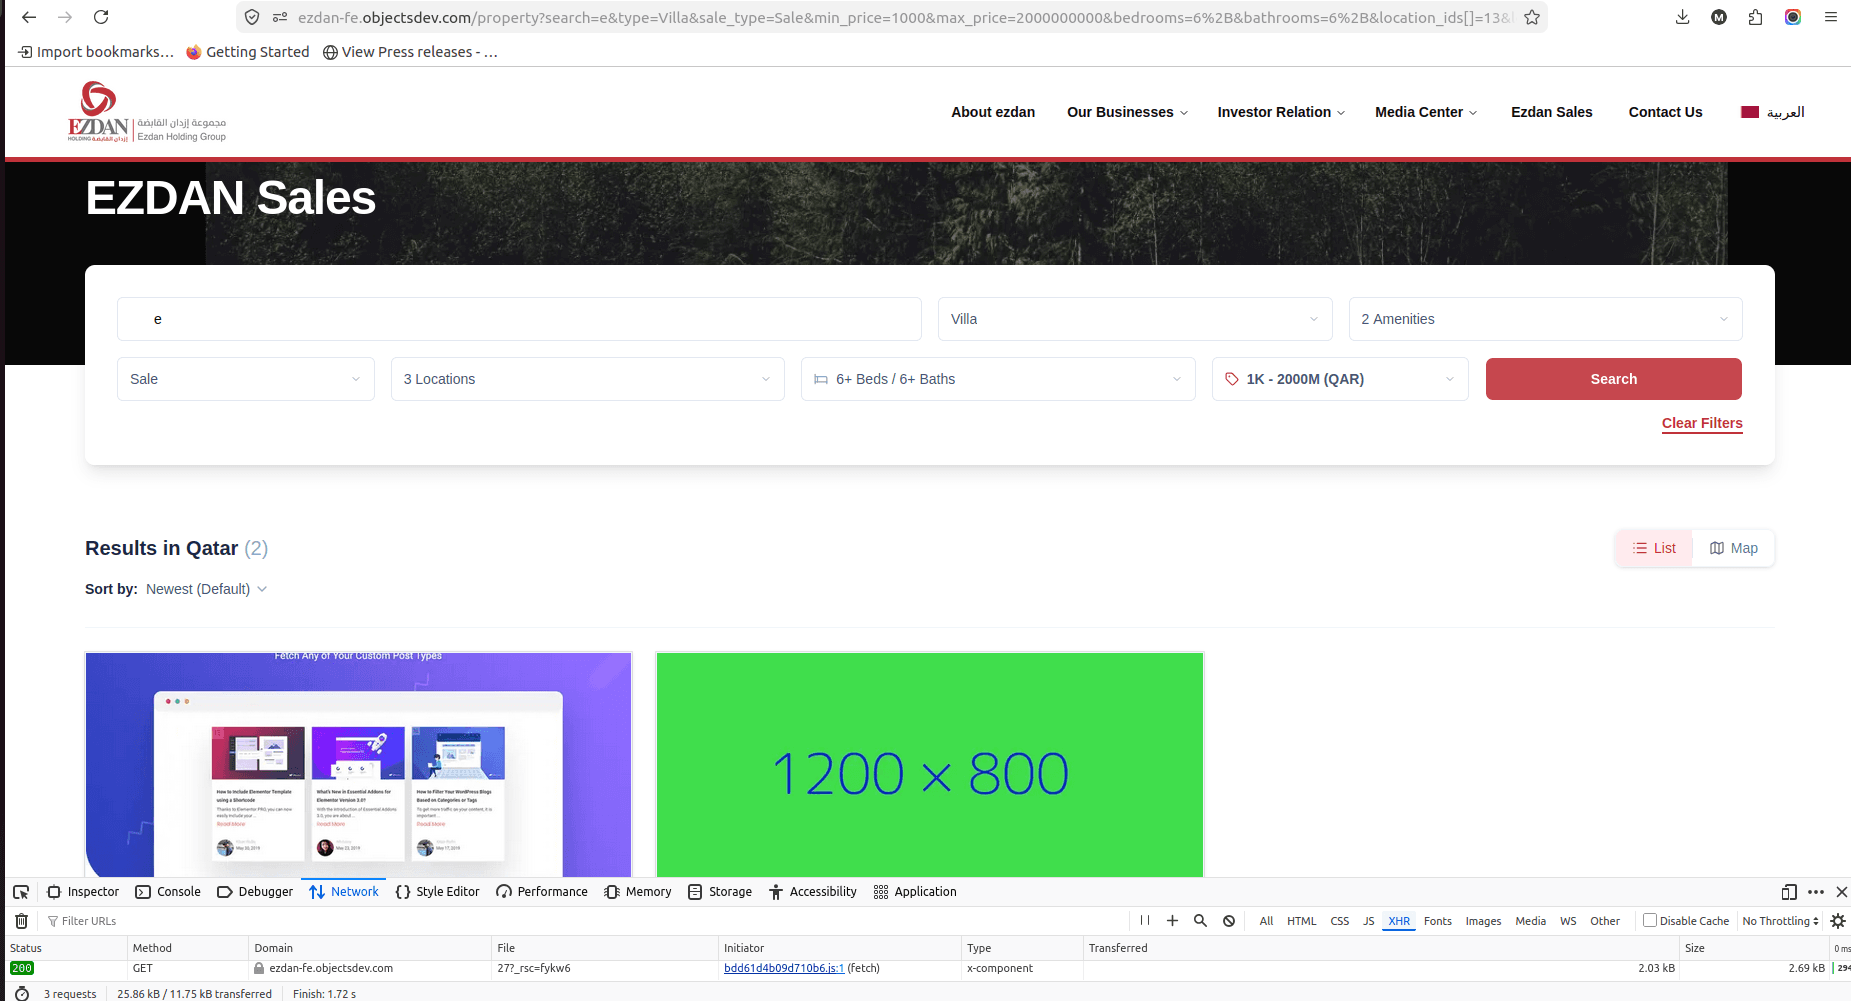Open the extensions puzzle icon
Screen dimensions: 1851x1001
(x=1755, y=17)
